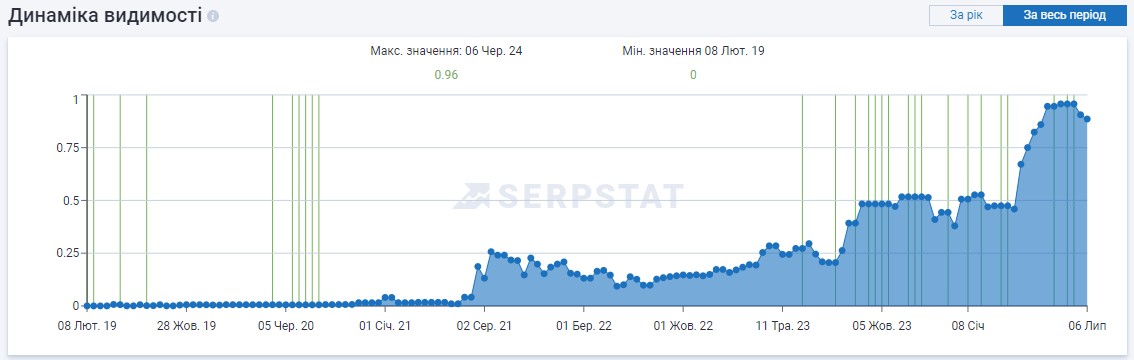Click the Мін. значення 08 Лют. 19 text
Viewport: 1134px width, 360px height.
693,51
